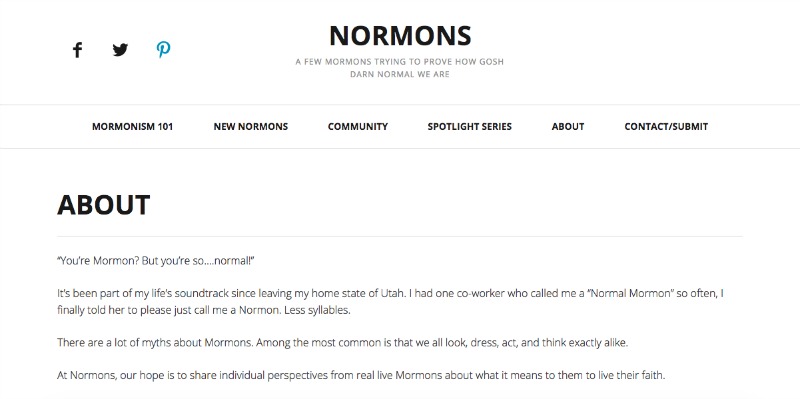Open the Facebook social icon

click(77, 50)
